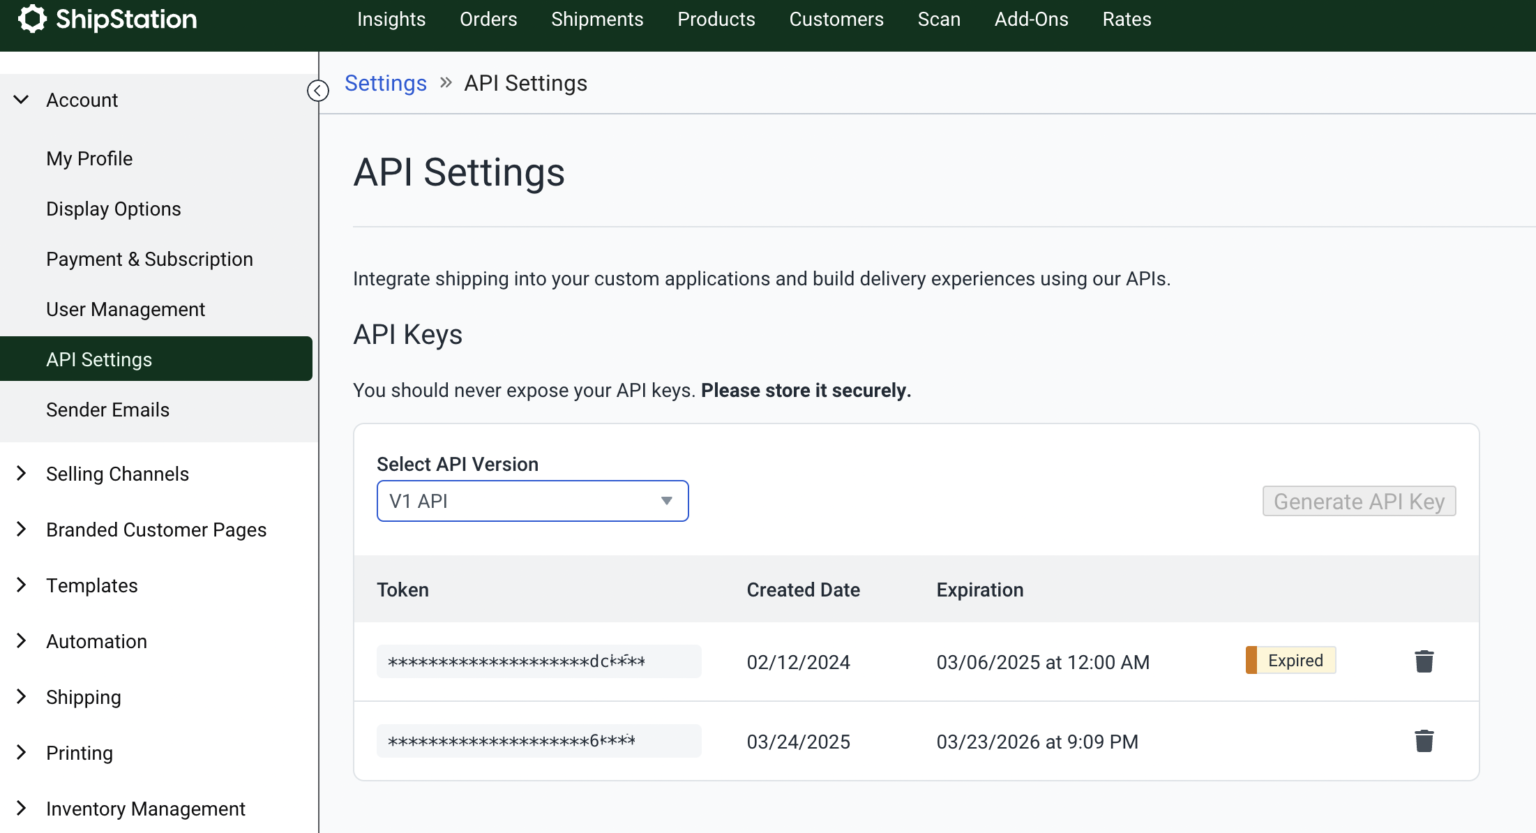Delete the expired API key via trash icon

click(x=1424, y=661)
